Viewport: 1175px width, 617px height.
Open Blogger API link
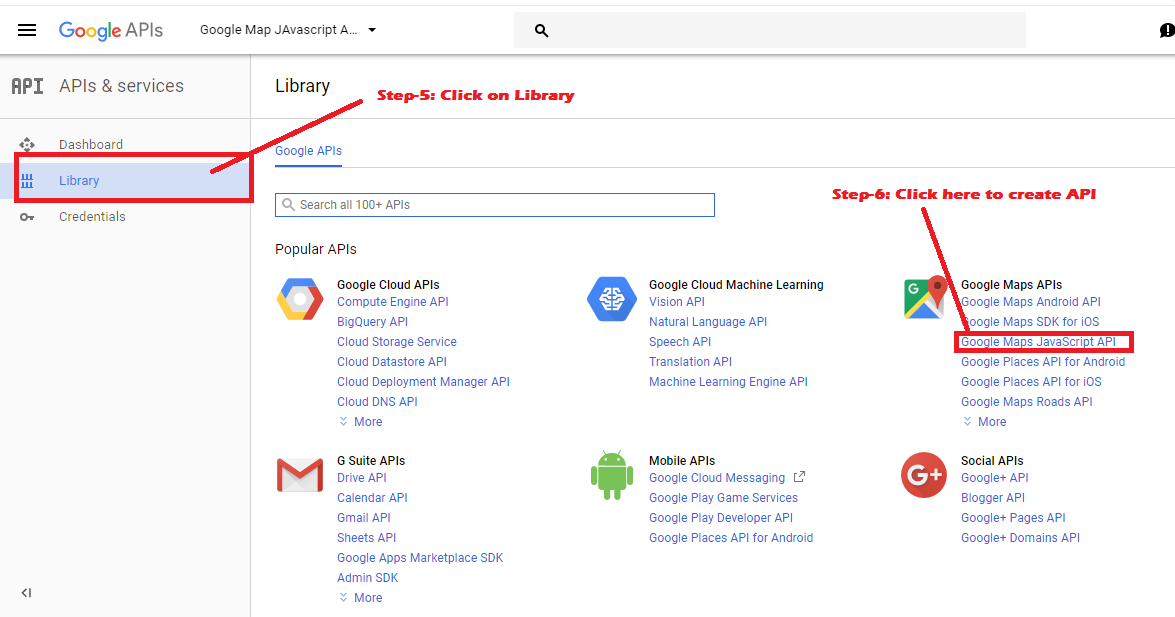tap(993, 498)
